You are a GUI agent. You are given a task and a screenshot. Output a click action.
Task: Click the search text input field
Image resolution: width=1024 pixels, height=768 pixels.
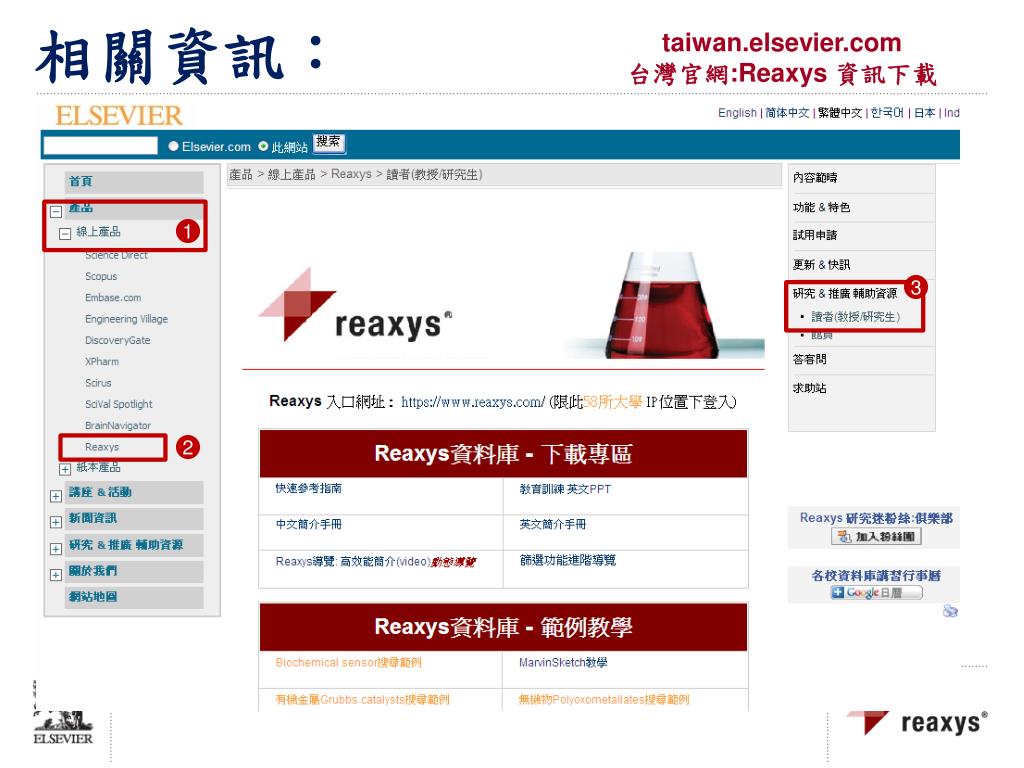(100, 146)
